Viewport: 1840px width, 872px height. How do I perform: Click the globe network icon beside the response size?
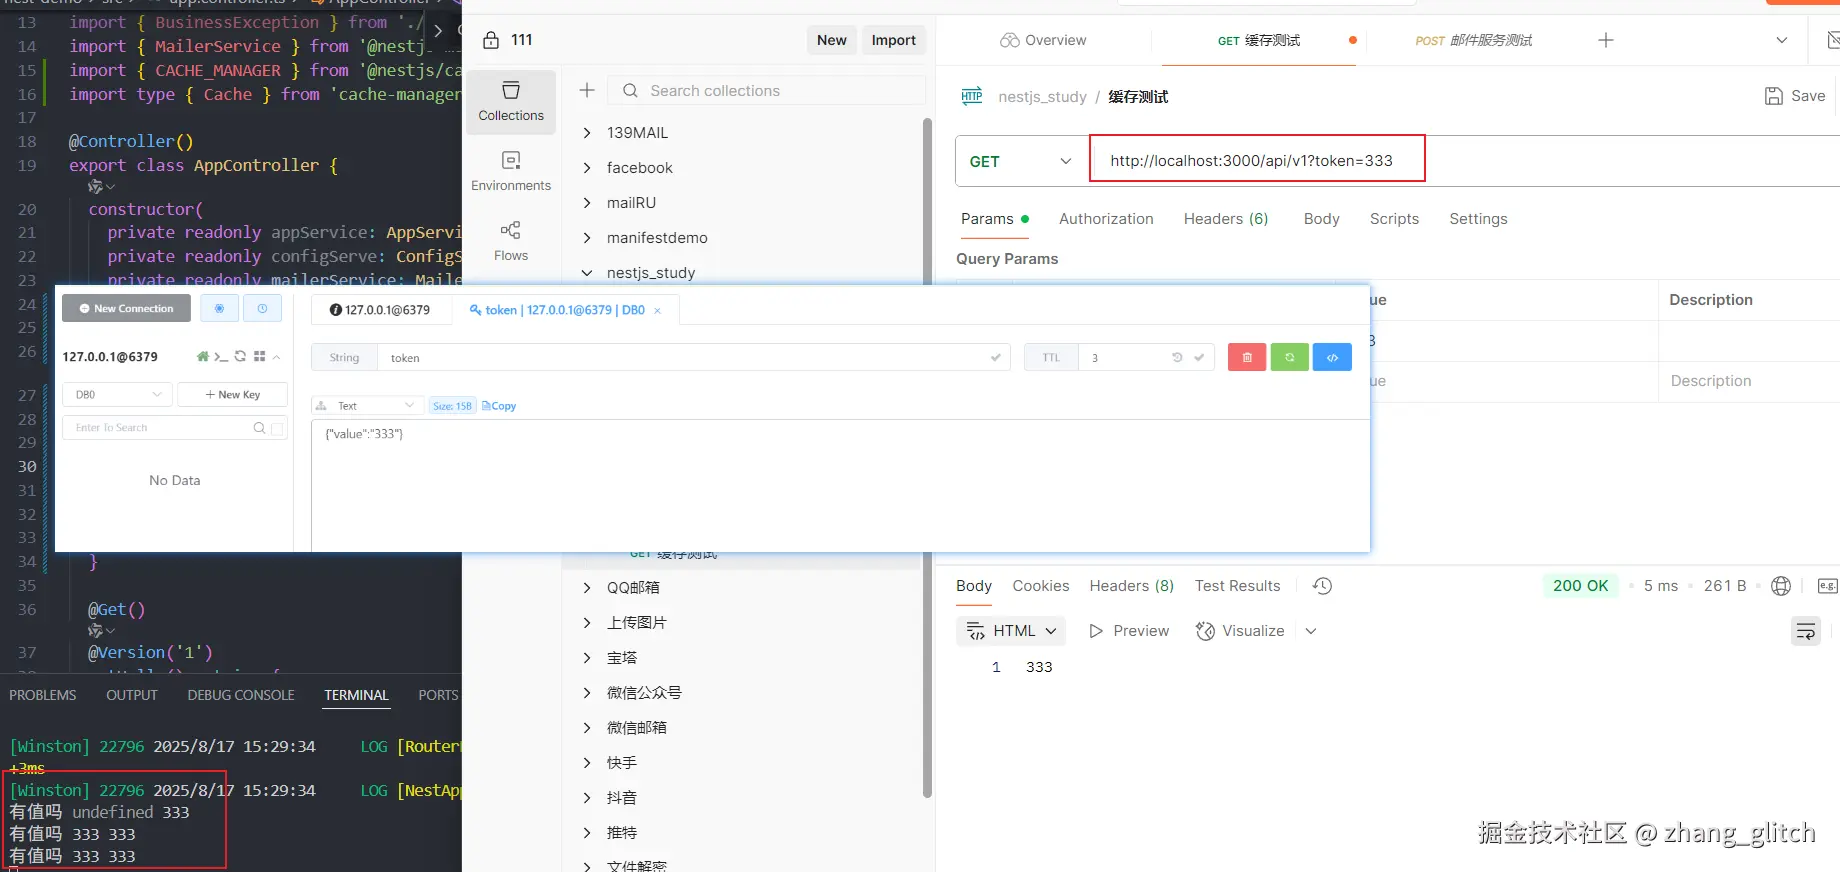(1781, 586)
